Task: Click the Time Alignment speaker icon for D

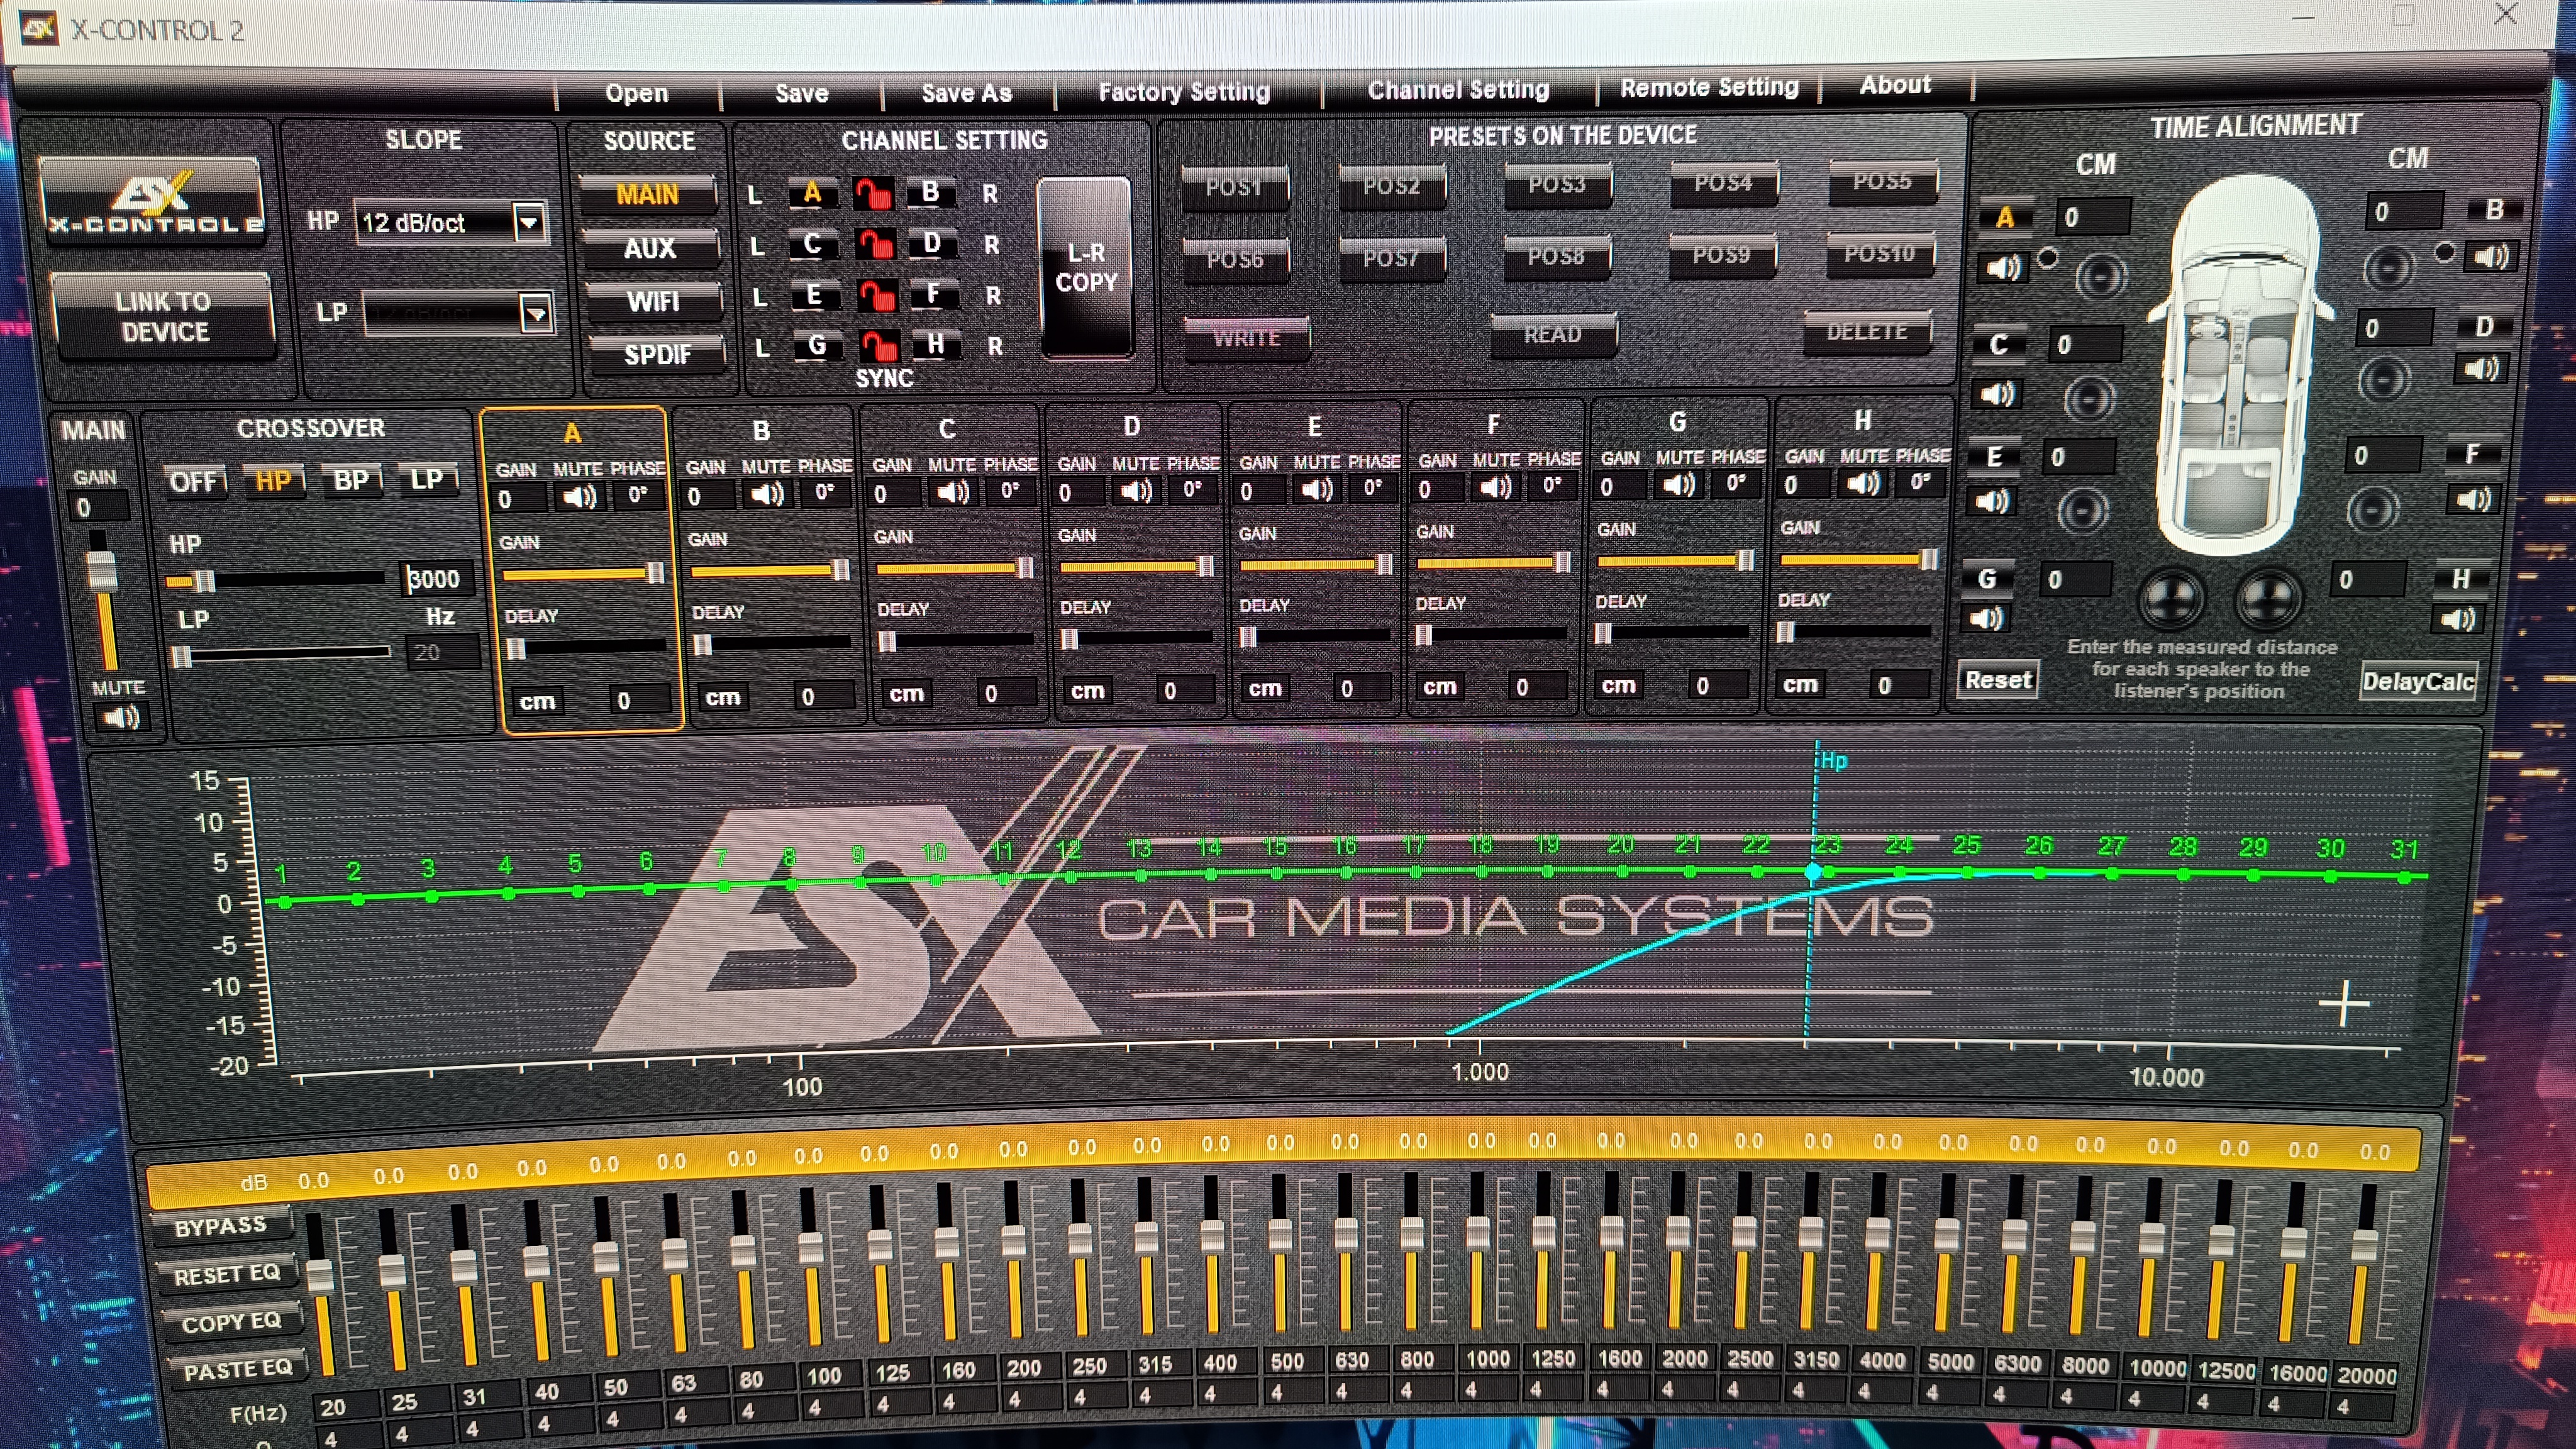Action: 2482,369
